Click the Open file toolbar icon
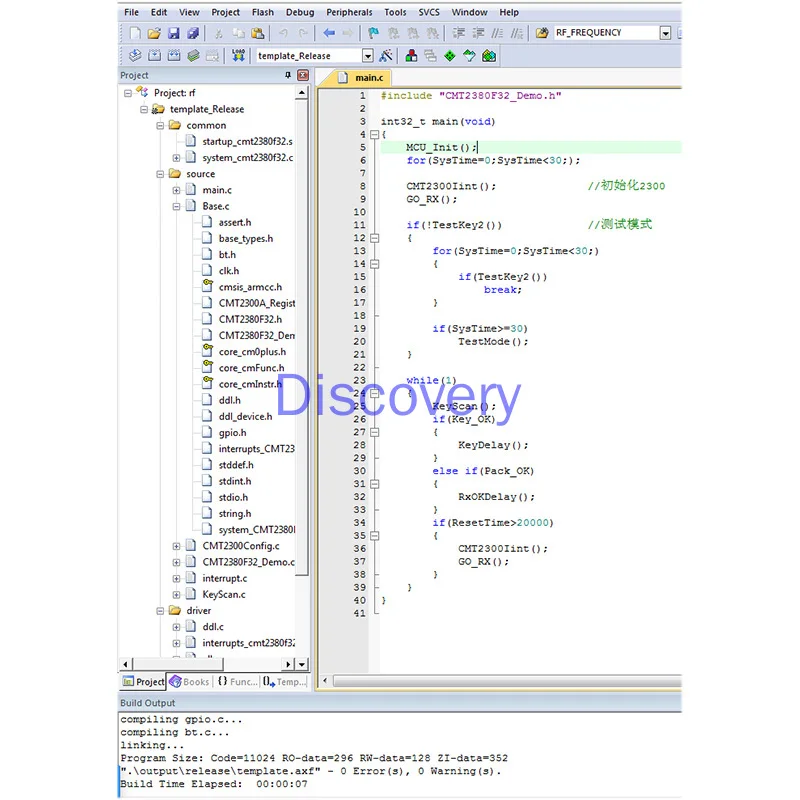Screen dimensions: 800x800 tap(154, 33)
